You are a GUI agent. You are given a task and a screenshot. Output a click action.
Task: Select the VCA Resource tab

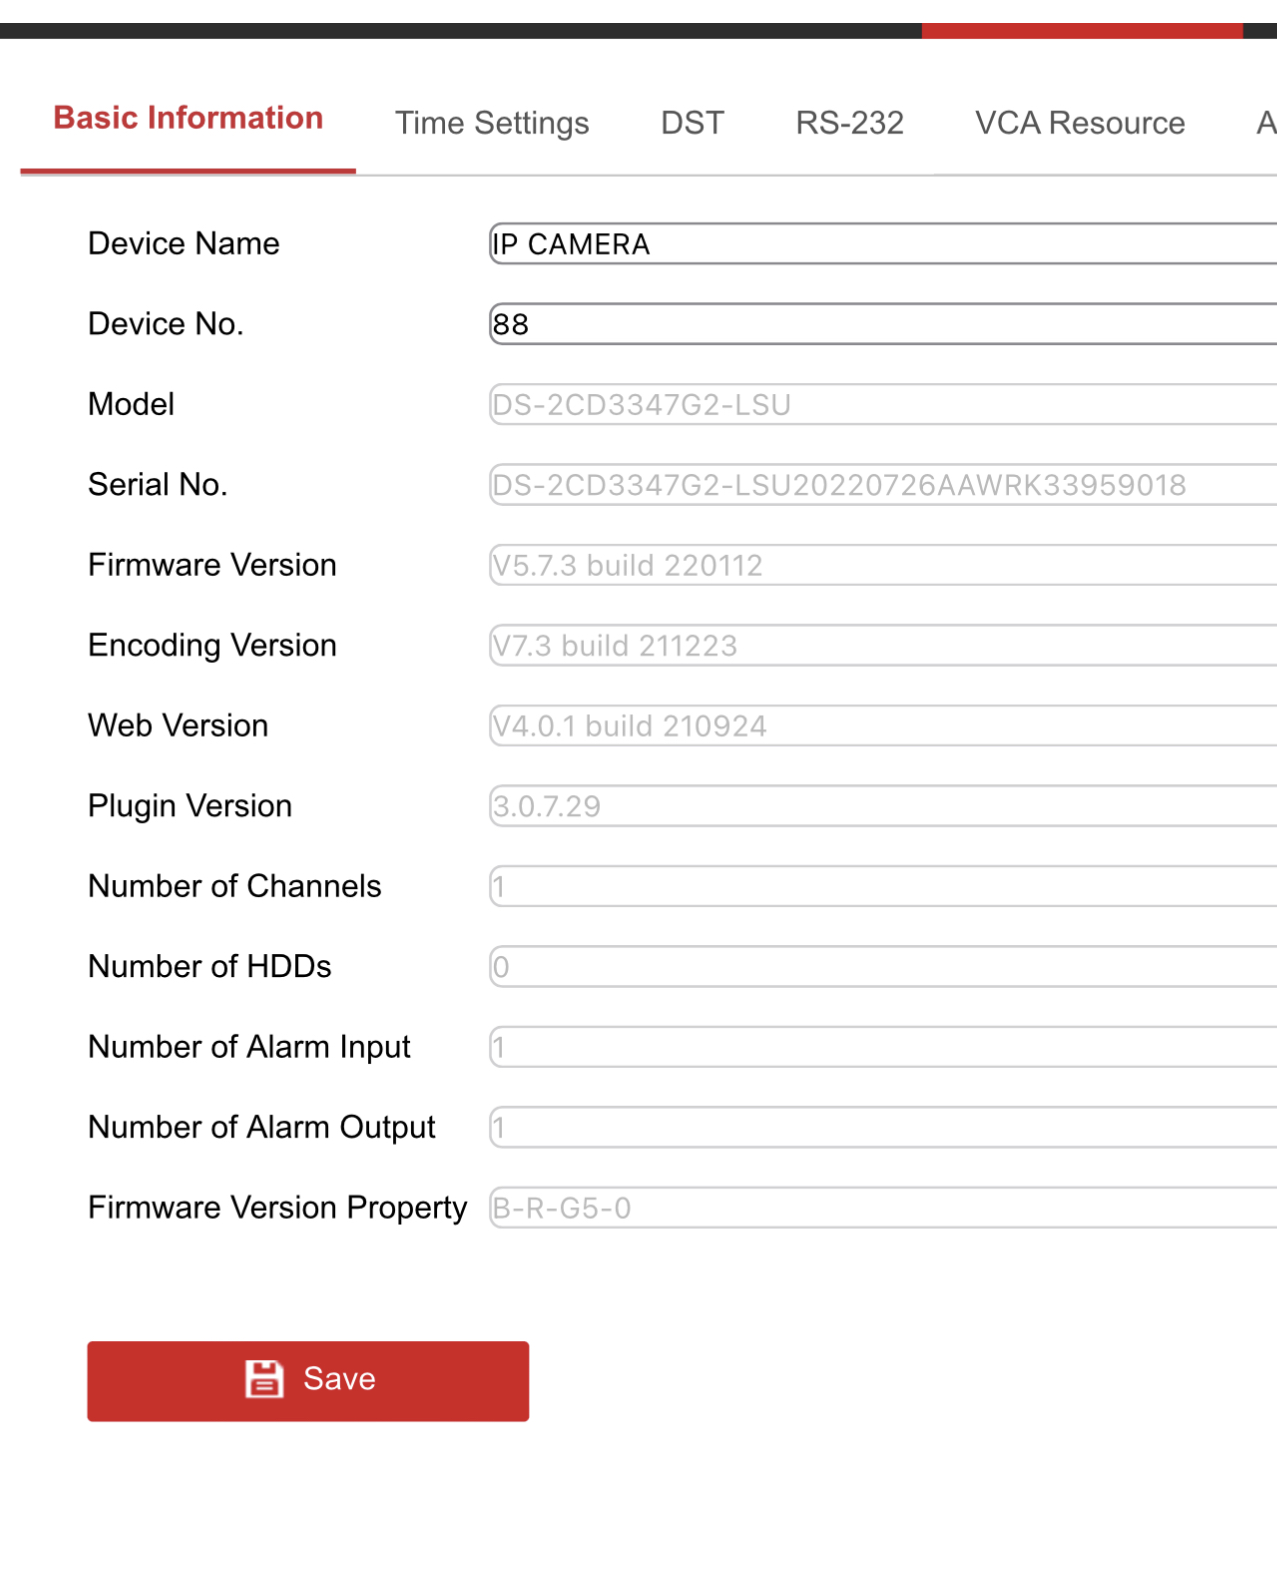pos(1079,123)
